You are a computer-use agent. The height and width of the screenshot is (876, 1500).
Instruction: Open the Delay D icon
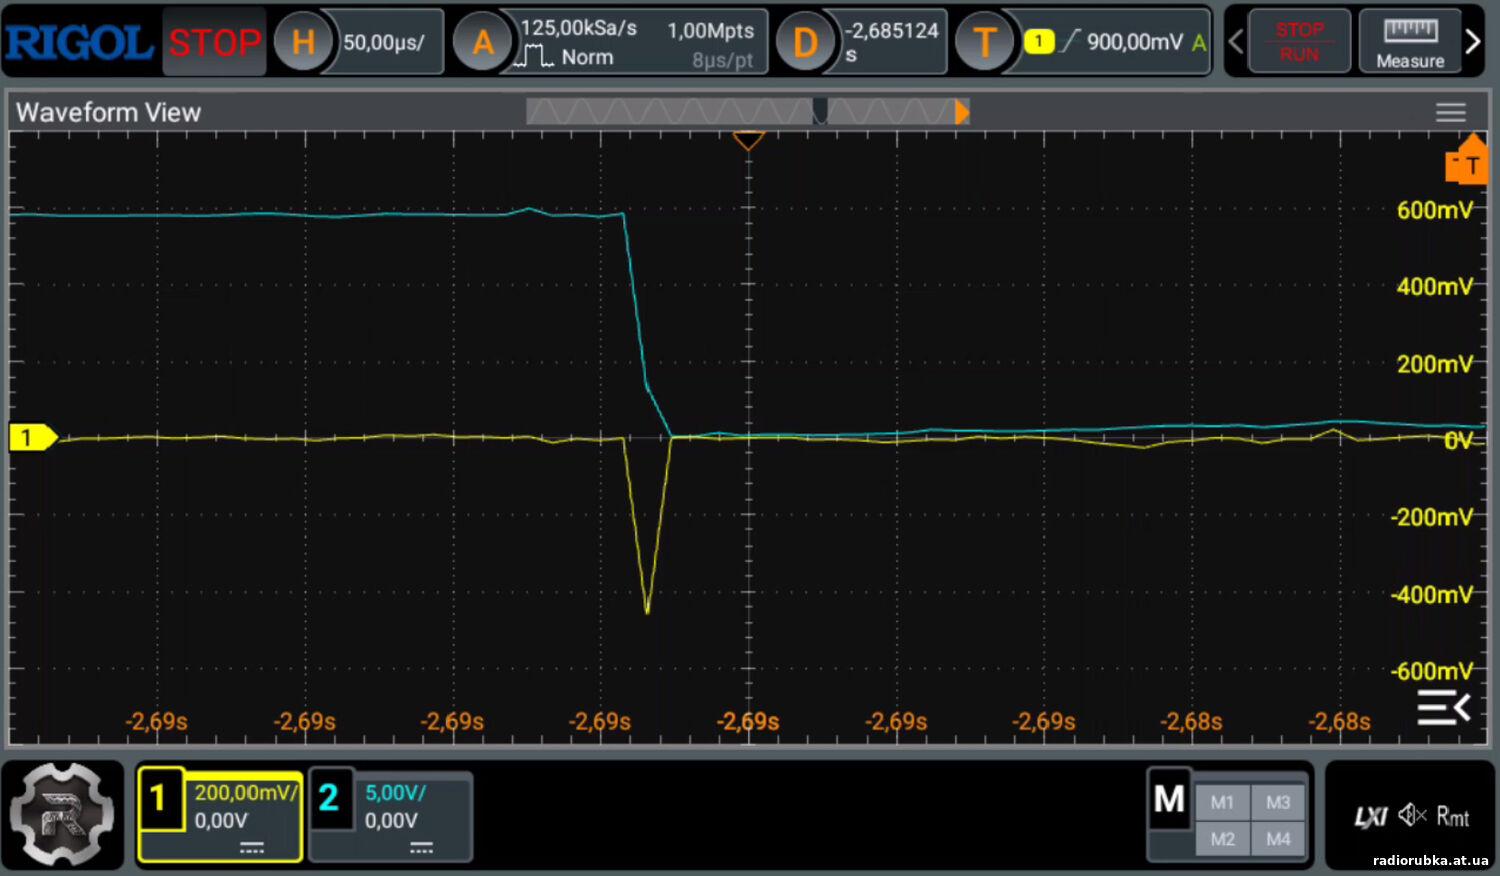click(x=805, y=42)
